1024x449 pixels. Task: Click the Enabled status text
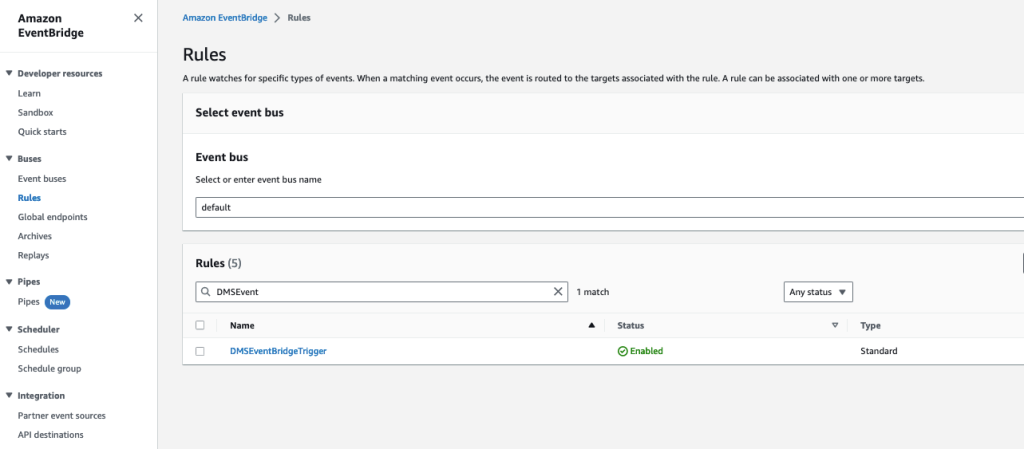[647, 351]
